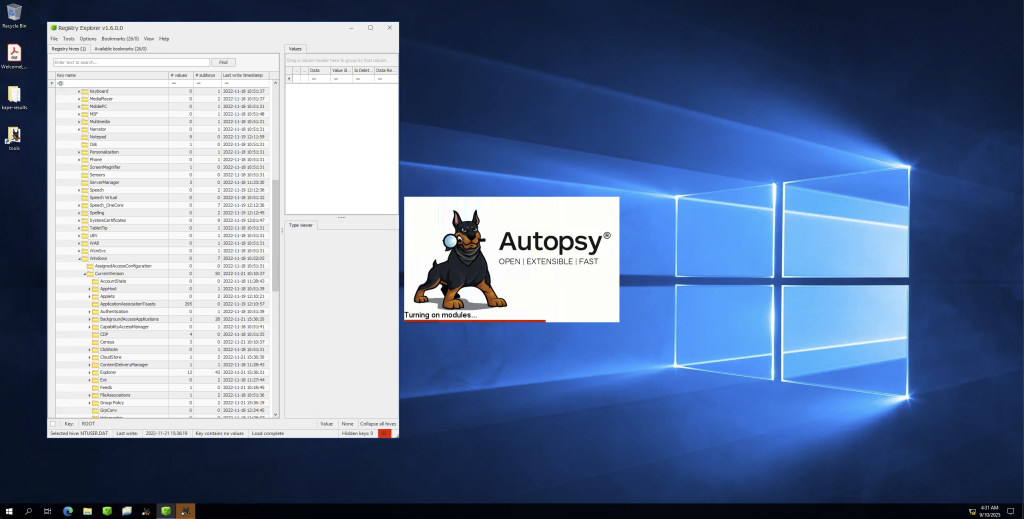Image resolution: width=1024 pixels, height=519 pixels.
Task: Select the Group Policy key row
Action: coord(163,403)
